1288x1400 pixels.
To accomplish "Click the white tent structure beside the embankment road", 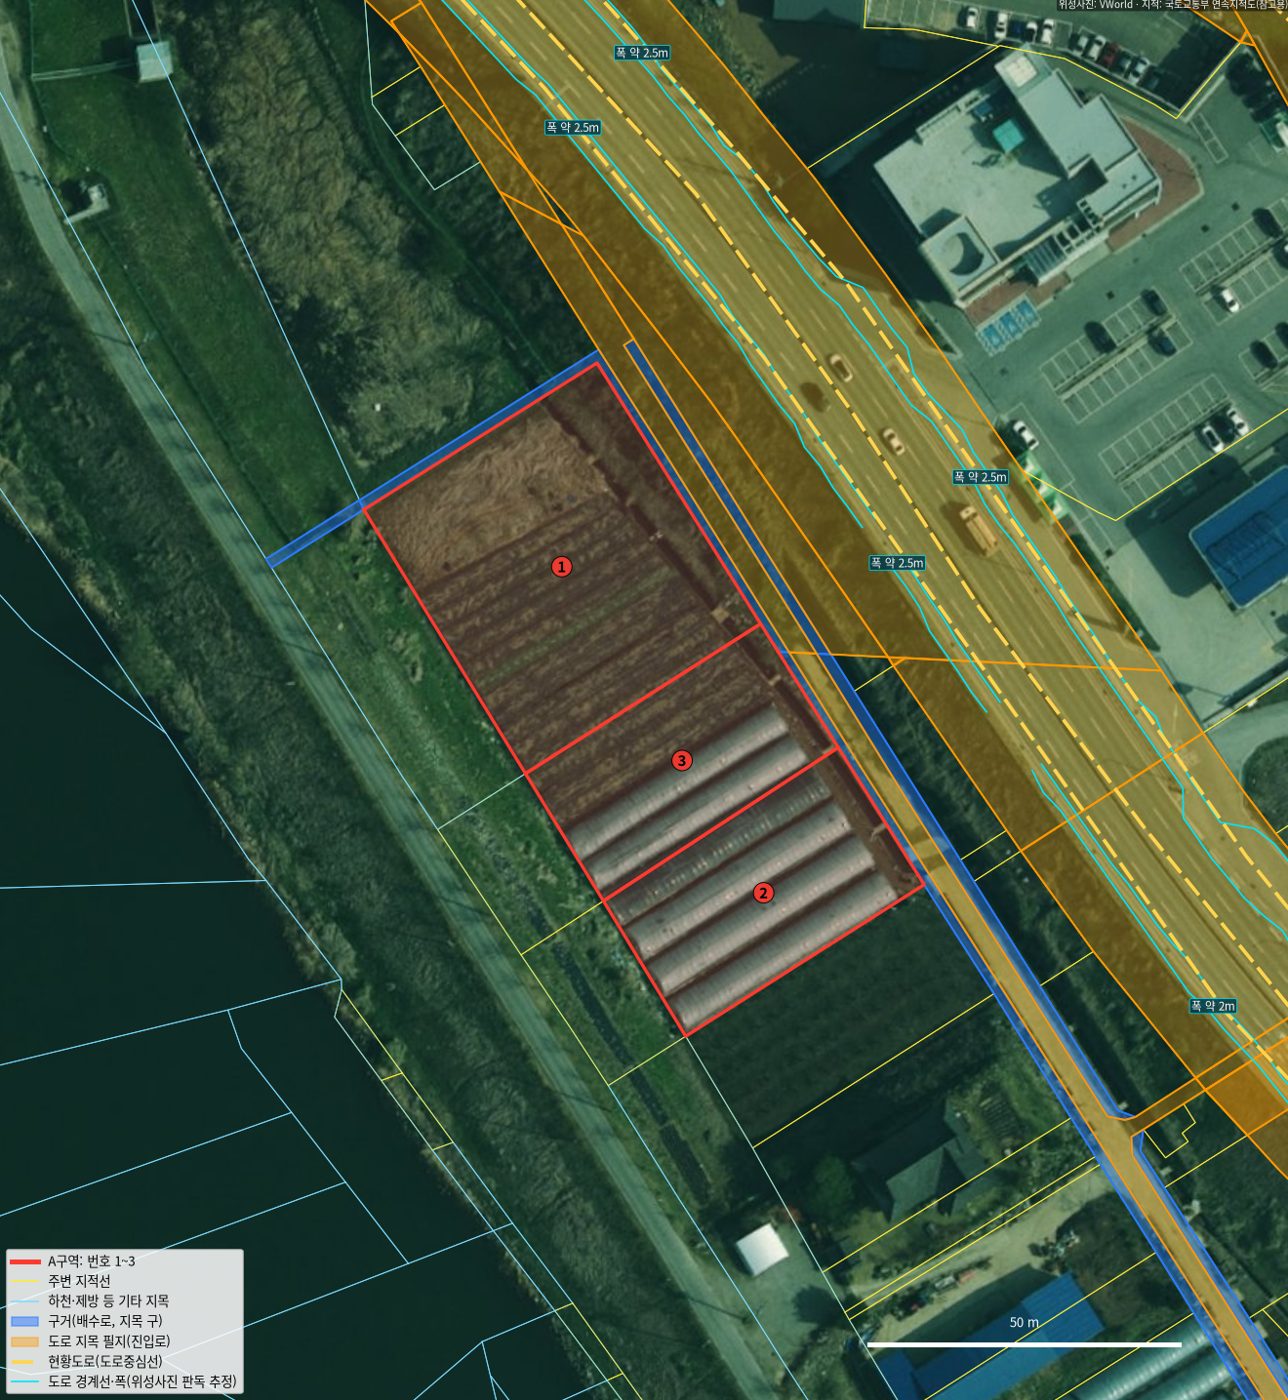I will coord(762,1249).
